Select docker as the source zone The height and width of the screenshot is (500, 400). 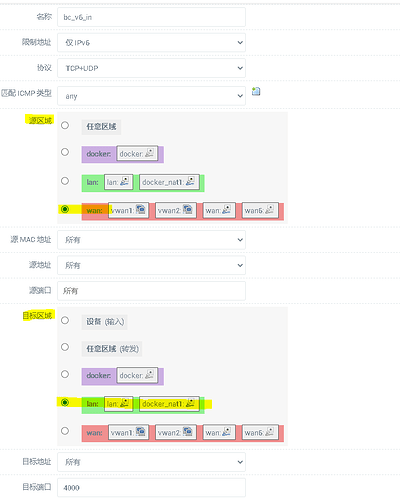coord(65,152)
